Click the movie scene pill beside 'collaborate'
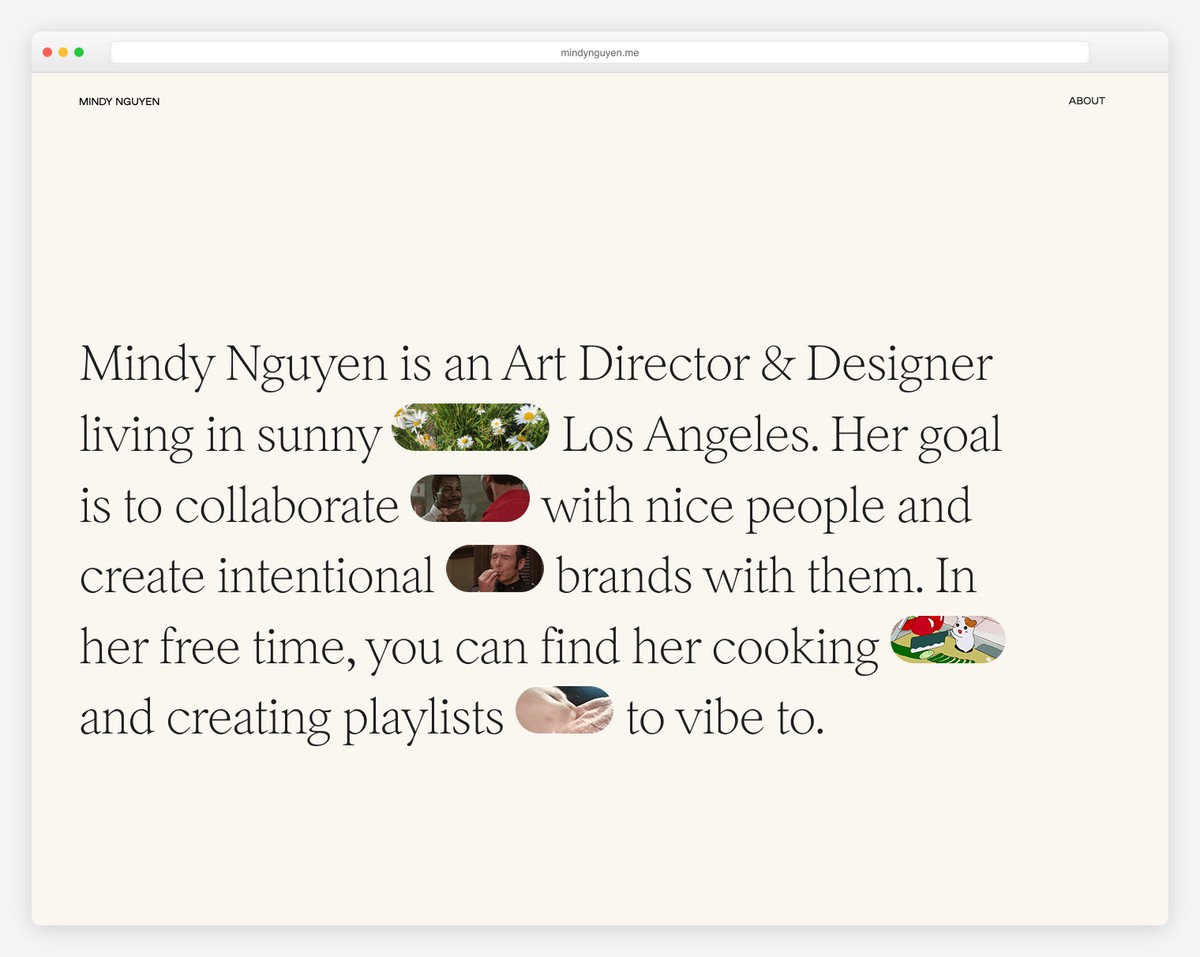The image size is (1200, 957). pos(470,498)
